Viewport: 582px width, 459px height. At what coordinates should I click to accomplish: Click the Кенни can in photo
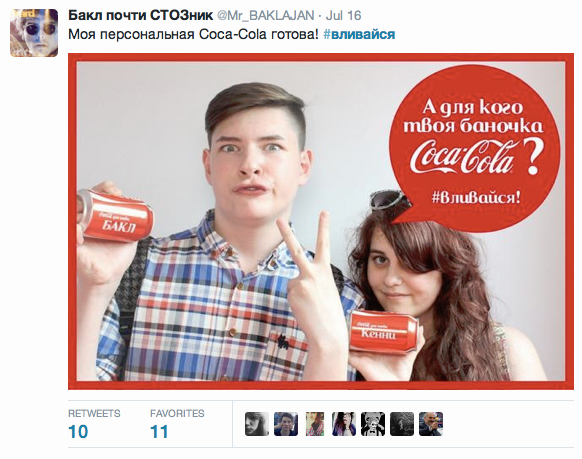[384, 331]
